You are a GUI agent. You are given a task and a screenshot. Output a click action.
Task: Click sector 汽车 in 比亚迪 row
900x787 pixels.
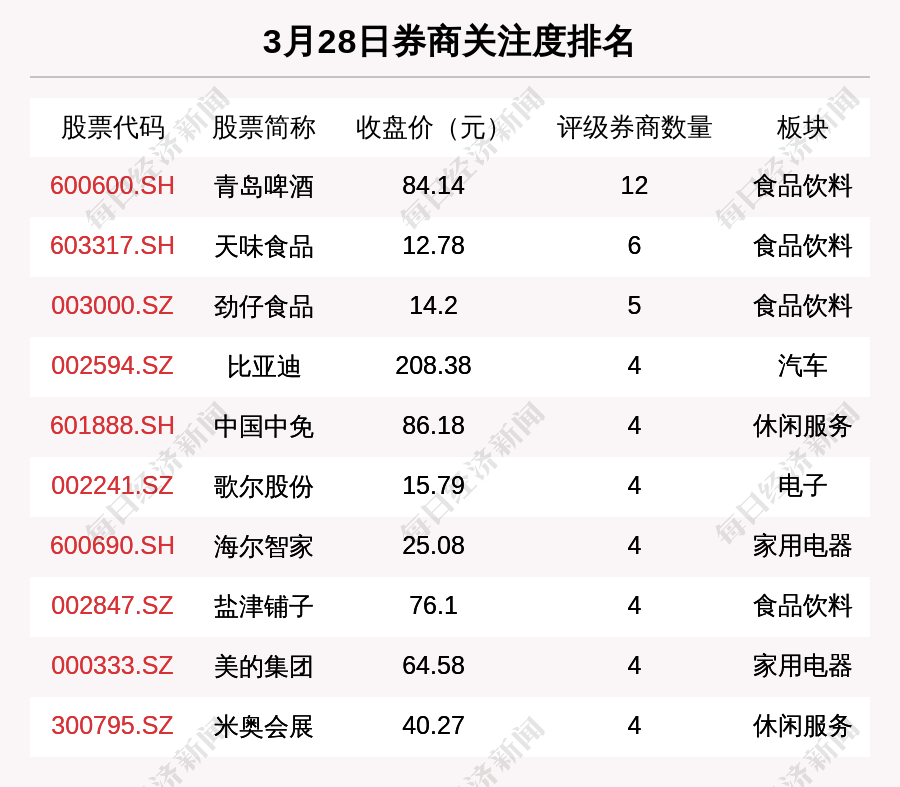(x=802, y=366)
